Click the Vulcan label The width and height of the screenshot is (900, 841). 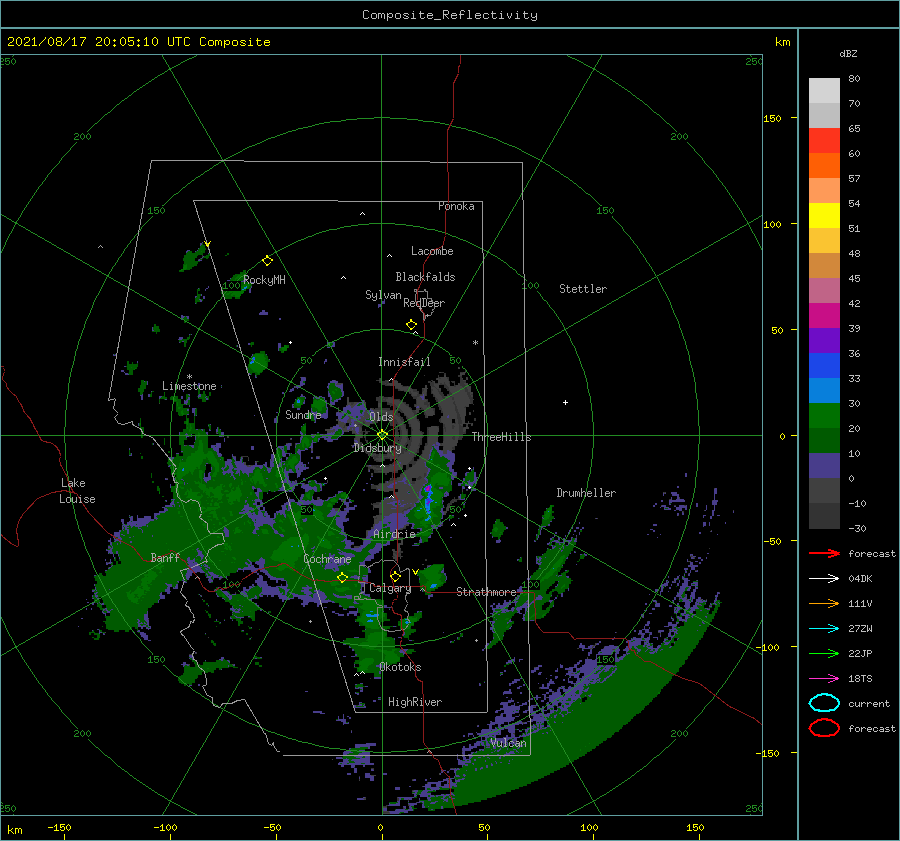click(508, 743)
